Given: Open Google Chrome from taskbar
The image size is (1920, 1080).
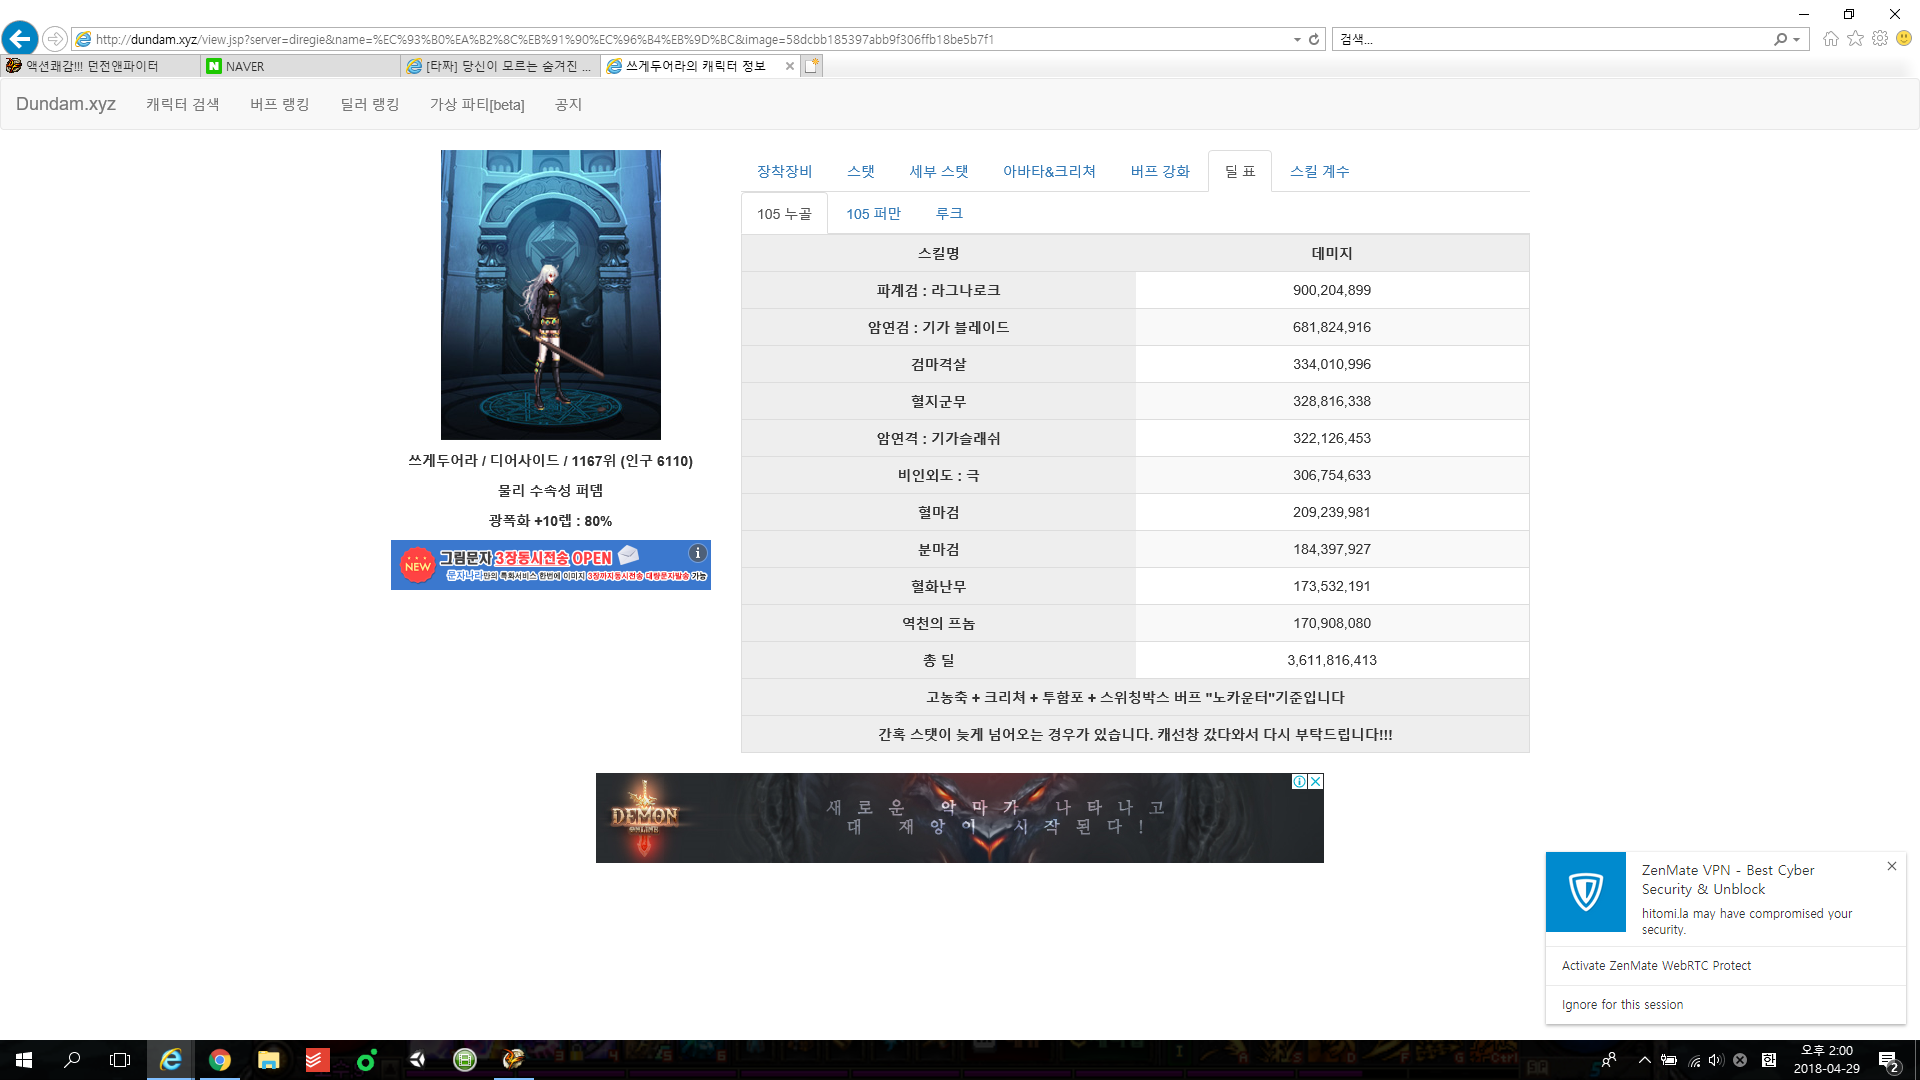Looking at the screenshot, I should coord(220,1060).
